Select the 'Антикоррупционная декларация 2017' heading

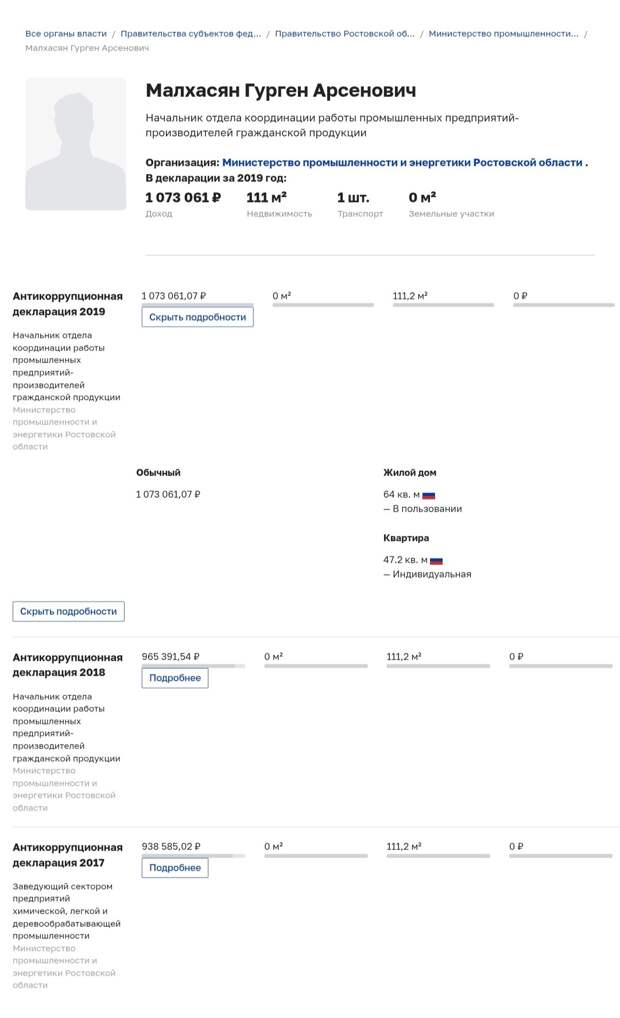pyautogui.click(x=68, y=855)
